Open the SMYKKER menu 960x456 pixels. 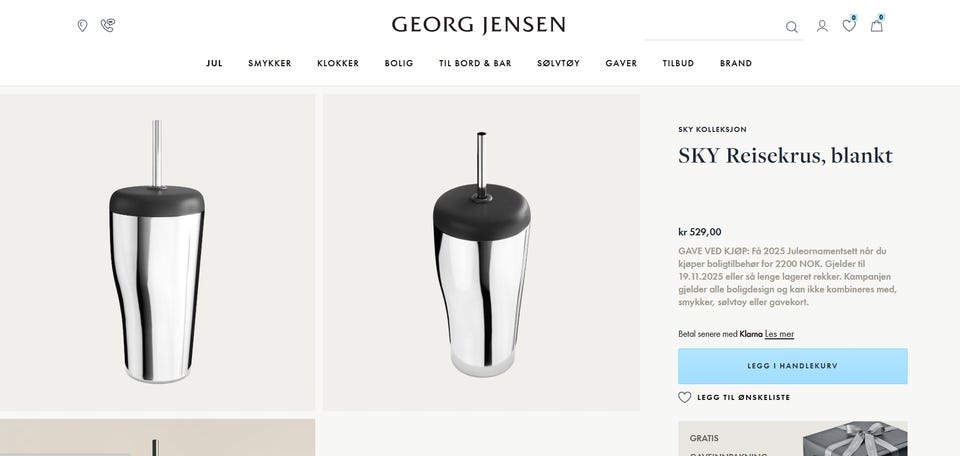(269, 63)
